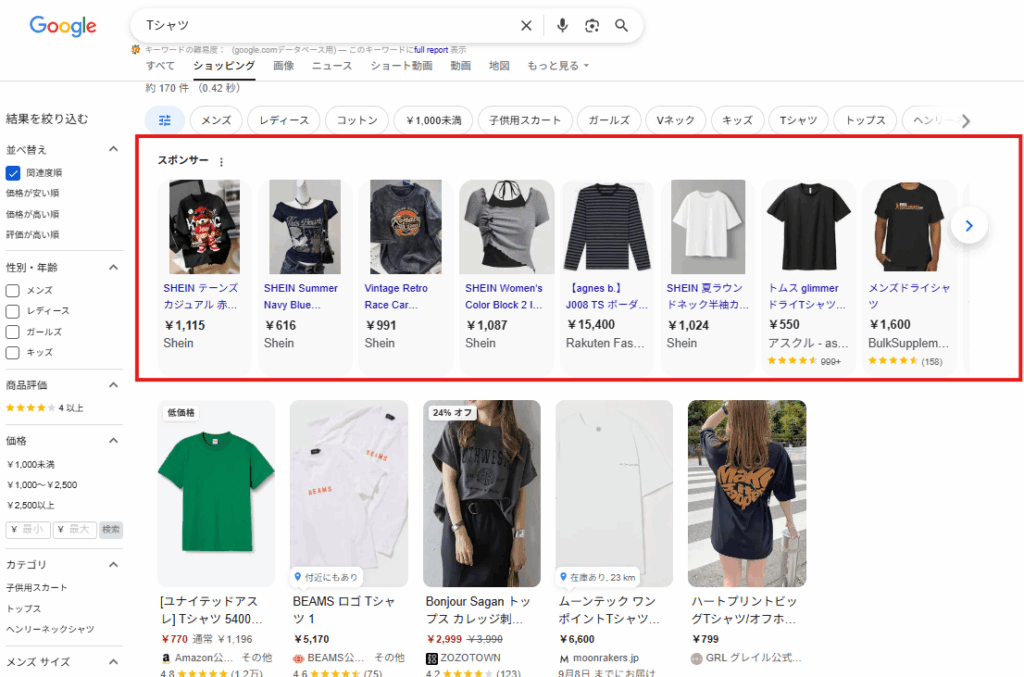Click the BEAMS seller icon
1024x677 pixels.
tap(298, 658)
